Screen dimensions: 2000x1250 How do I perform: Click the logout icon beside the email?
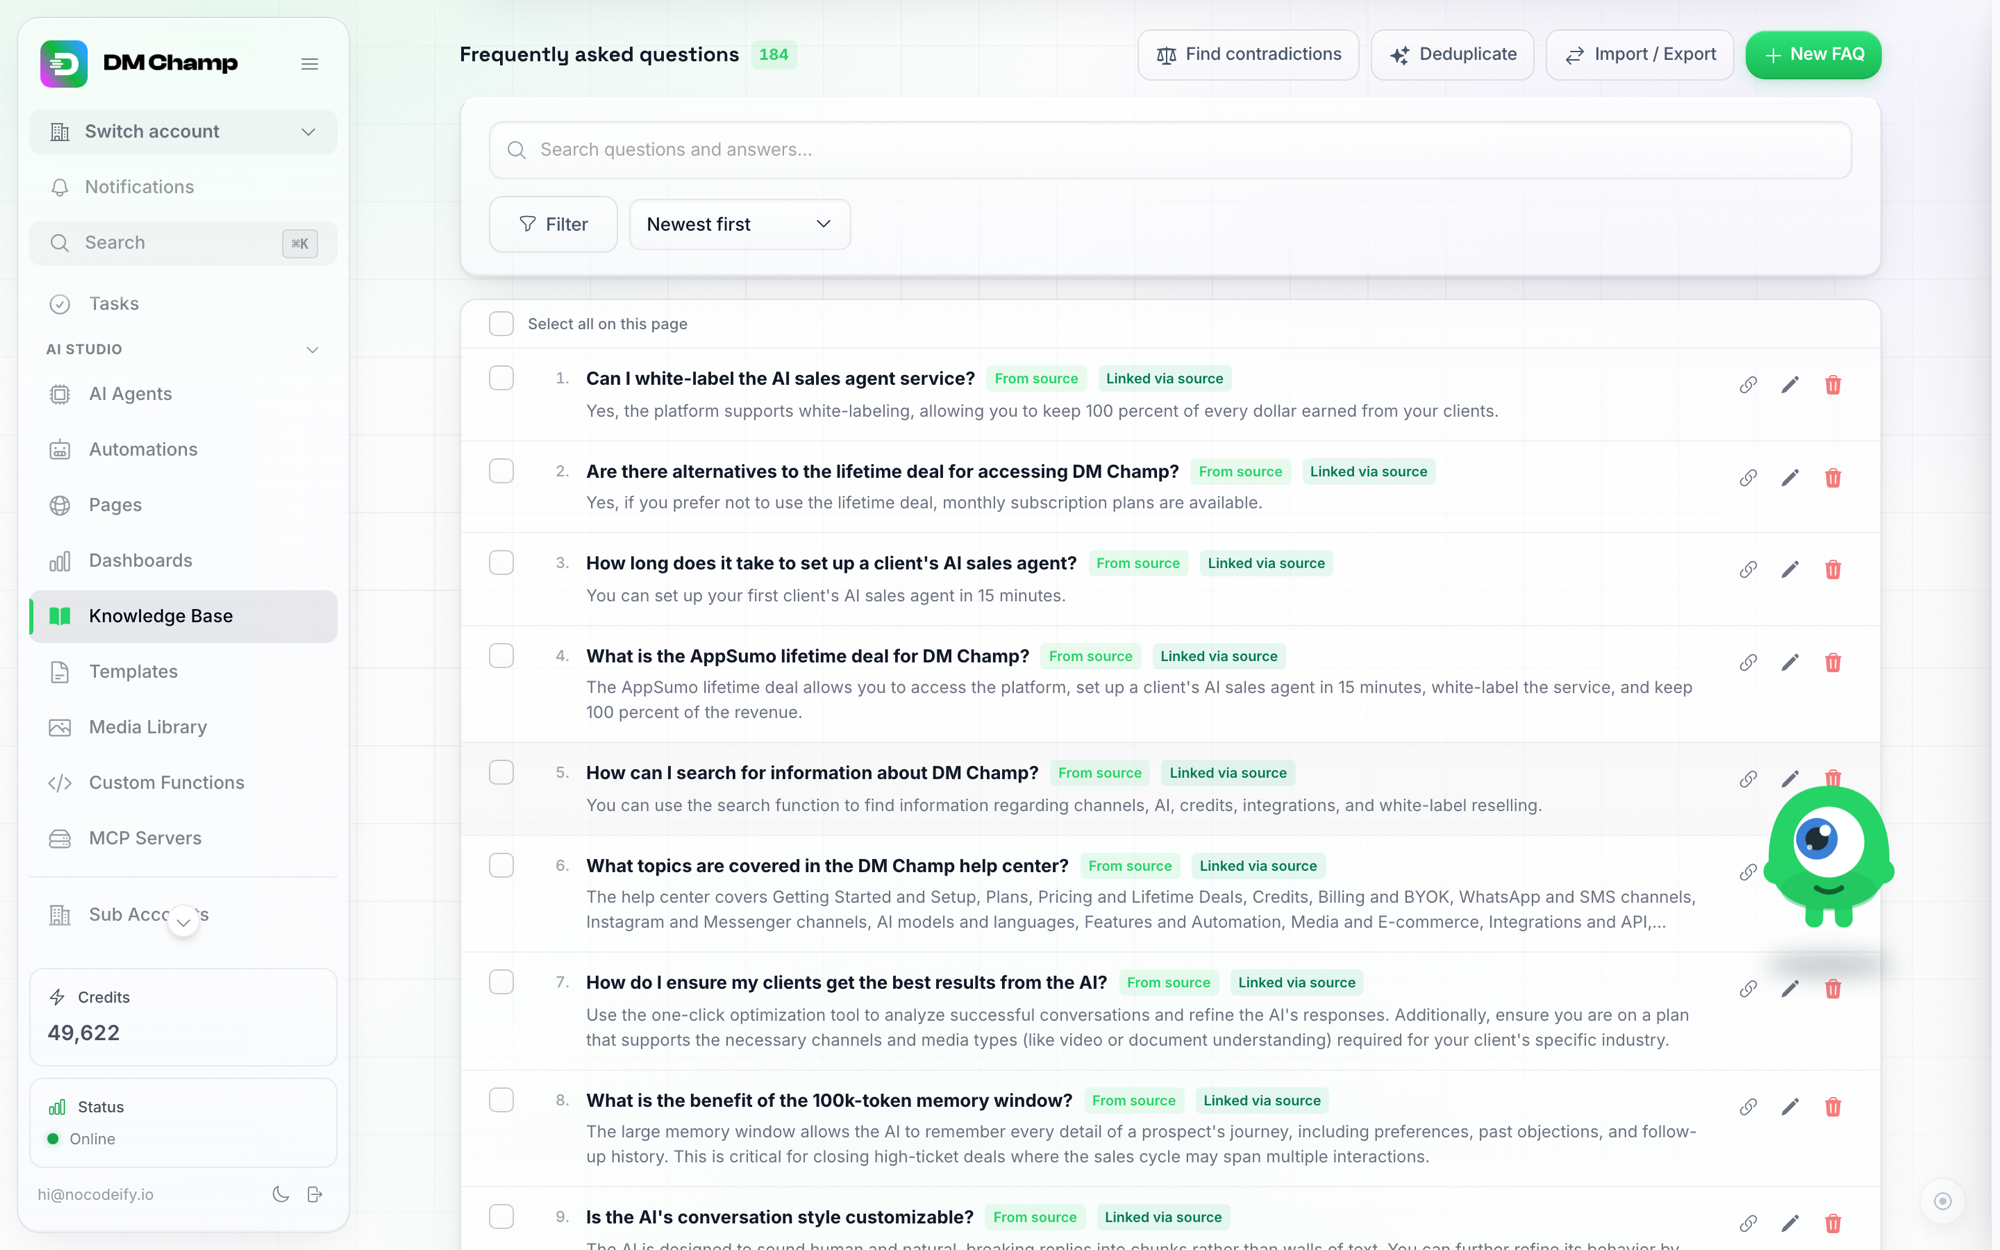(315, 1194)
